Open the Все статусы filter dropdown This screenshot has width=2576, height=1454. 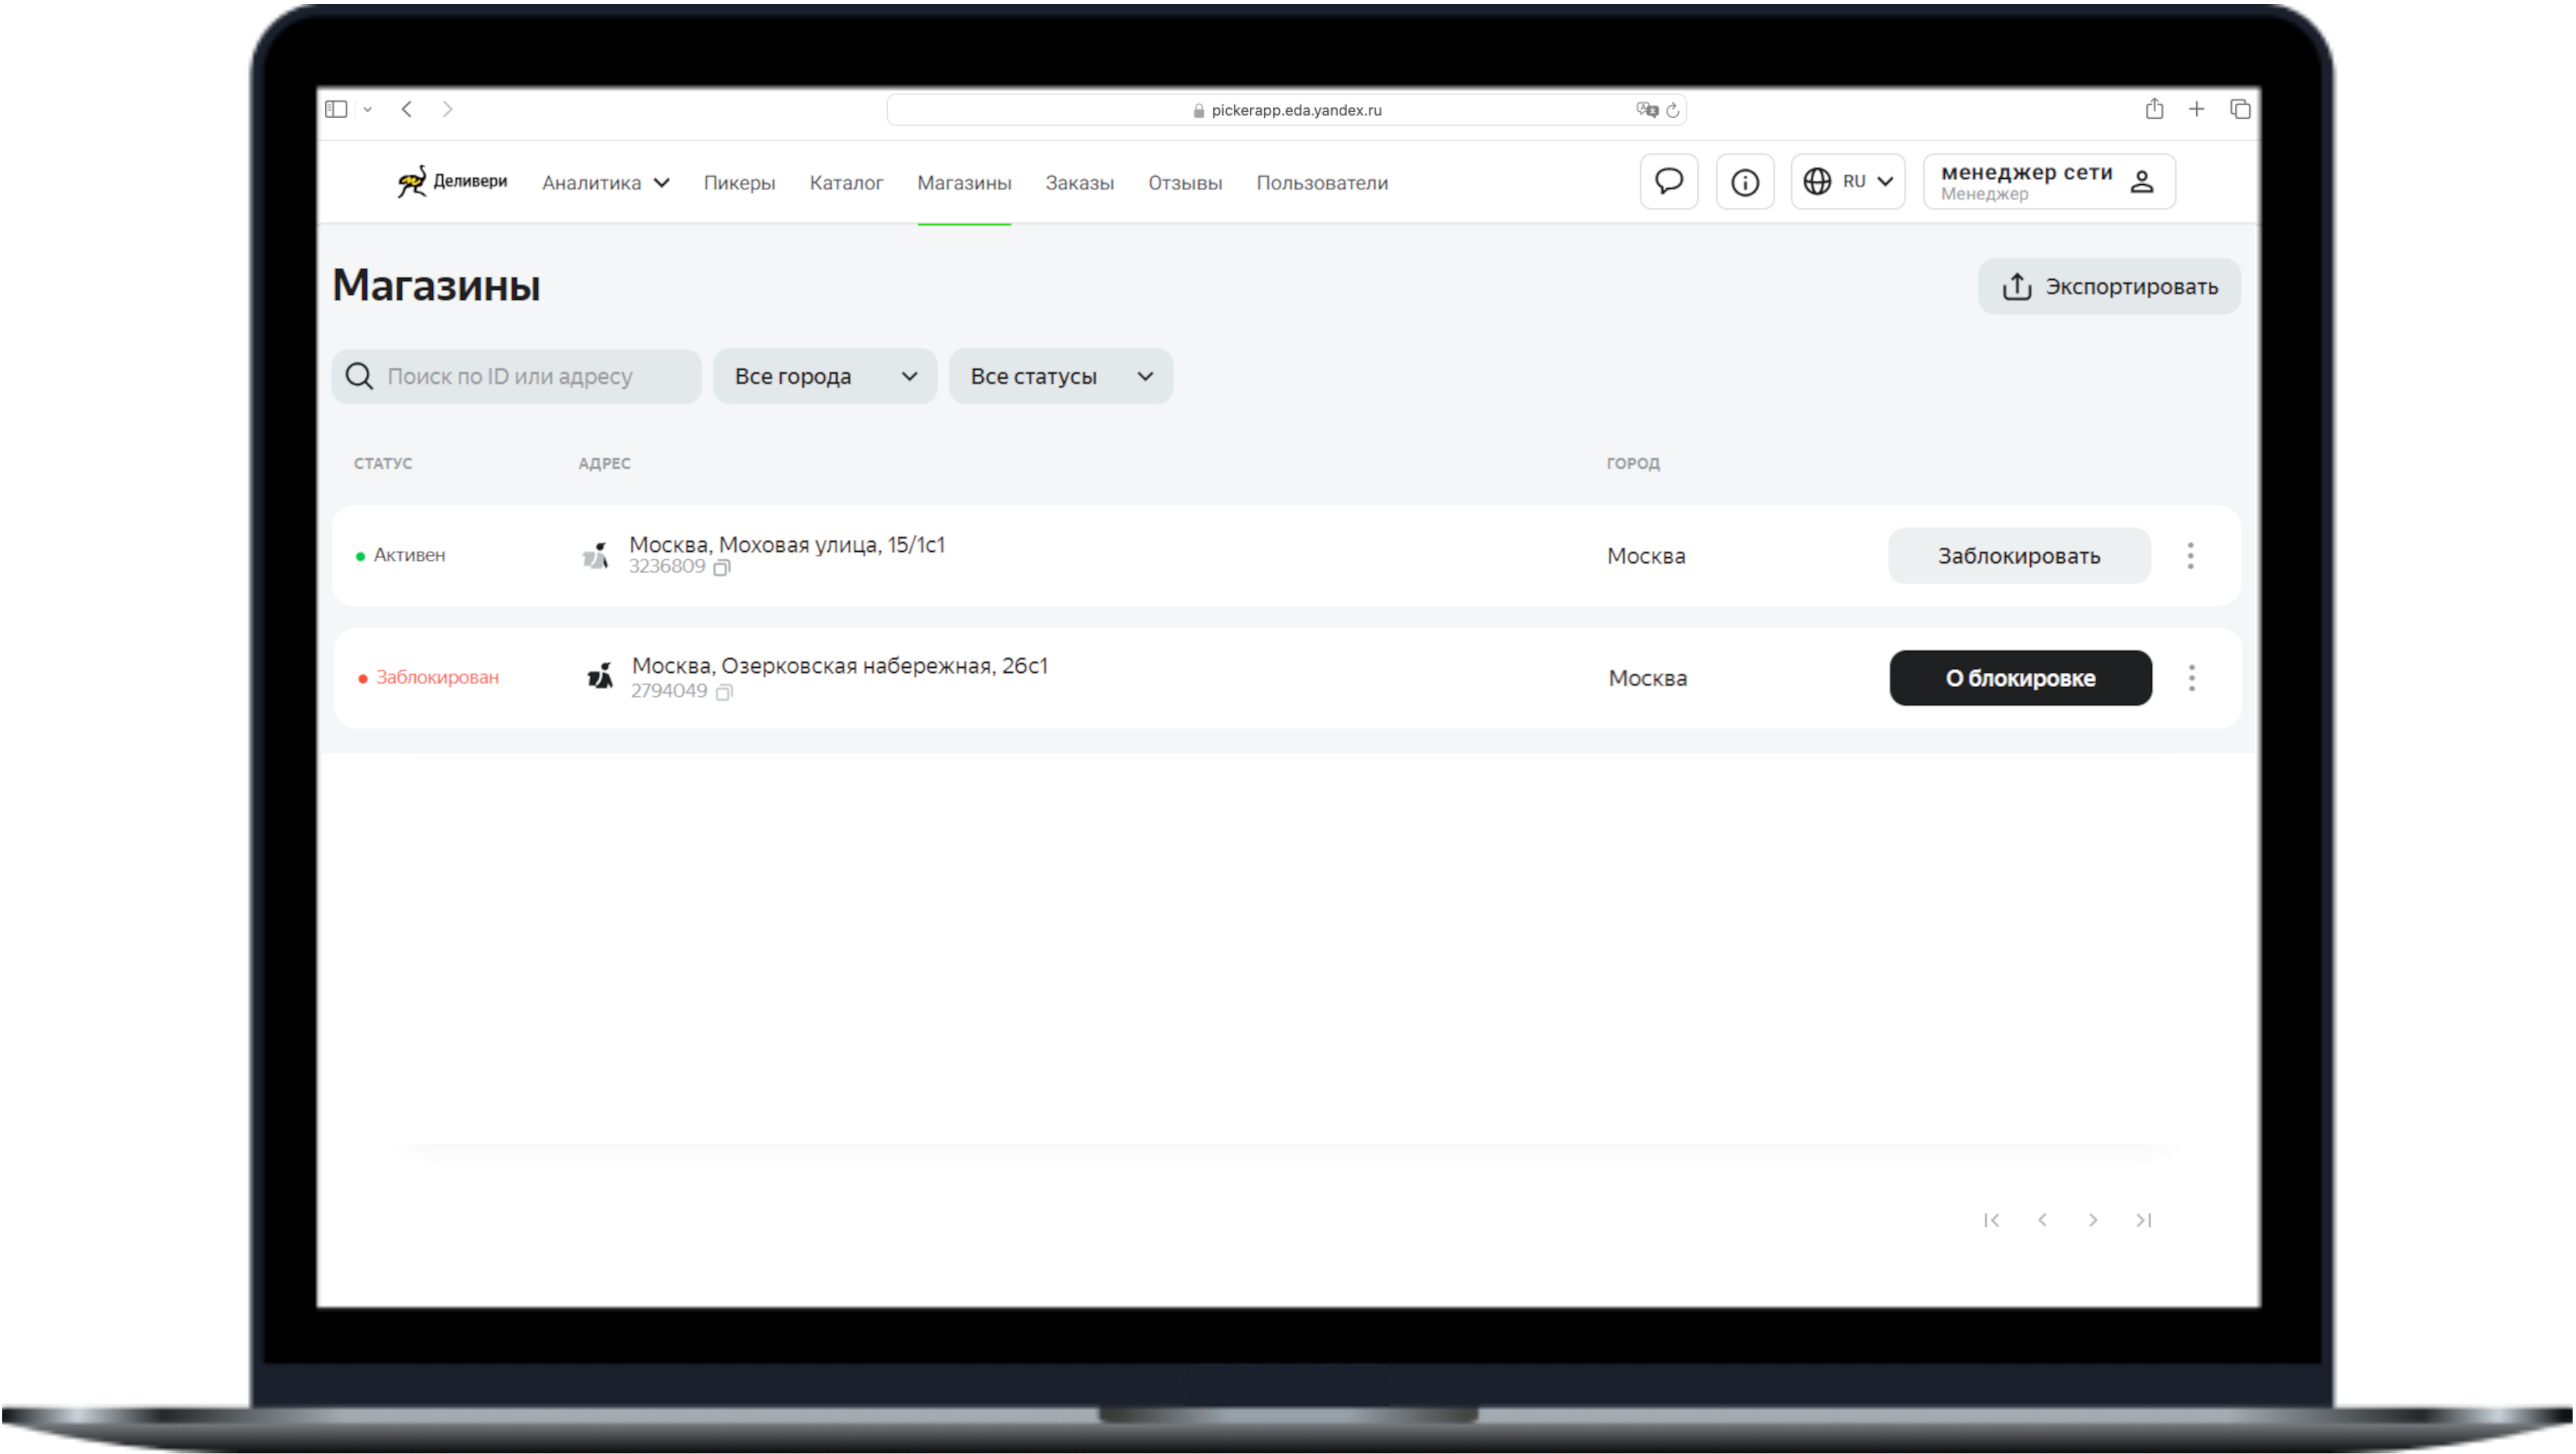click(1061, 376)
